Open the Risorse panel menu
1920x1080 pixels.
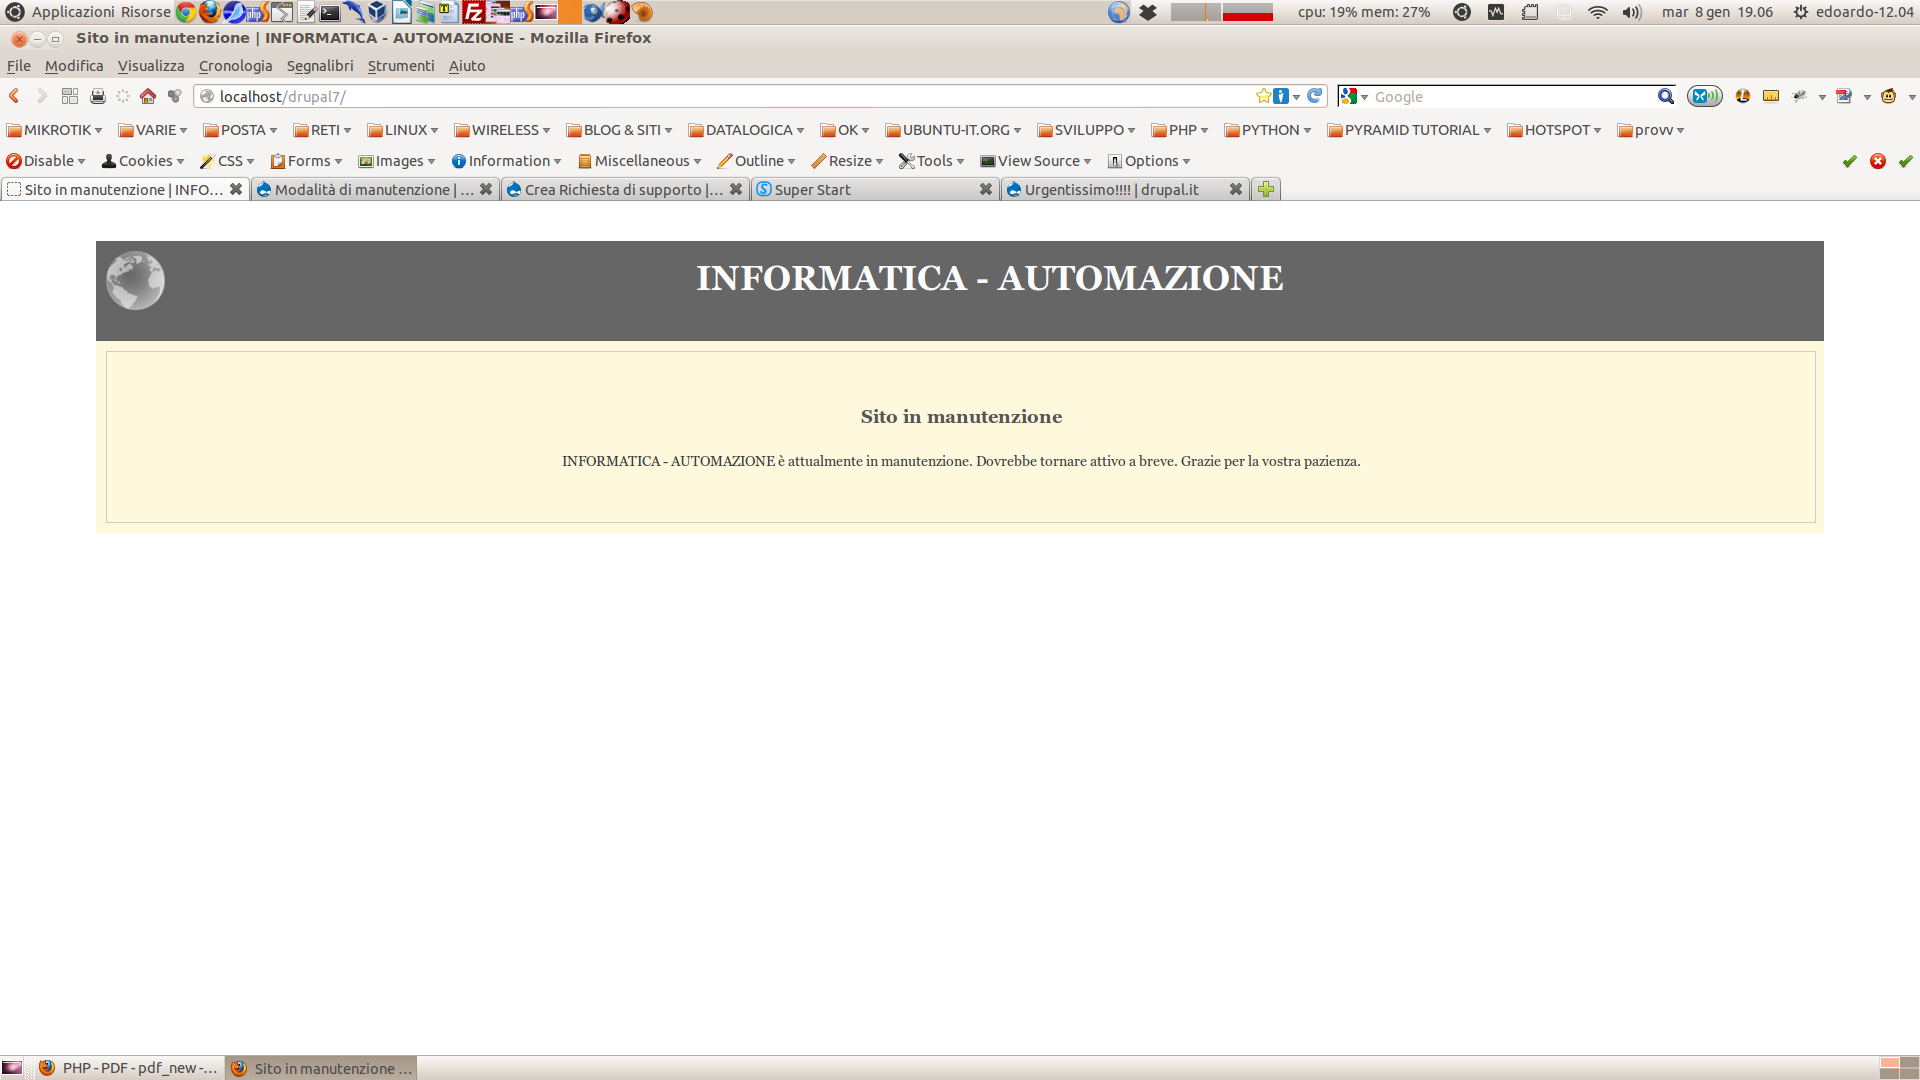point(146,12)
